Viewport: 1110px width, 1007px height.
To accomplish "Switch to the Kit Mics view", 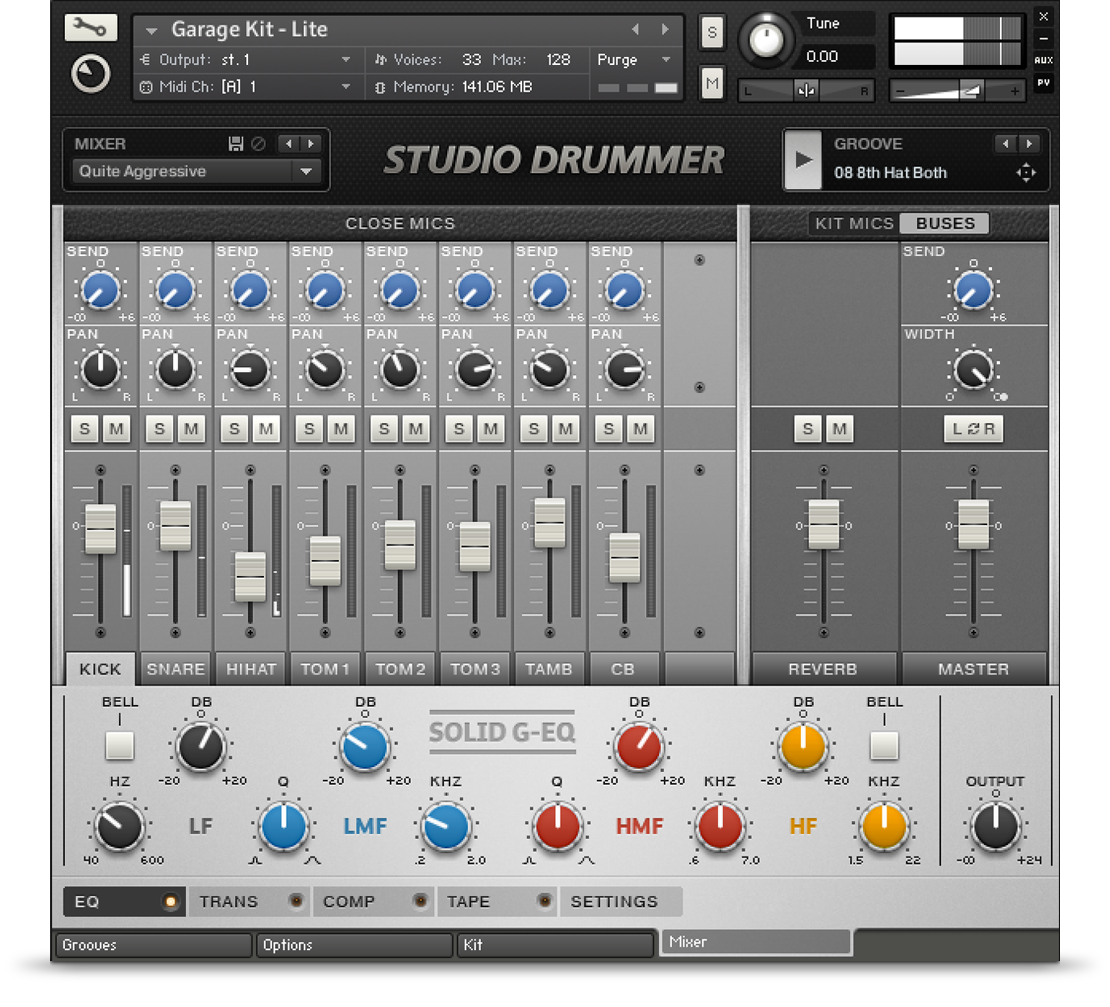I will coord(854,224).
